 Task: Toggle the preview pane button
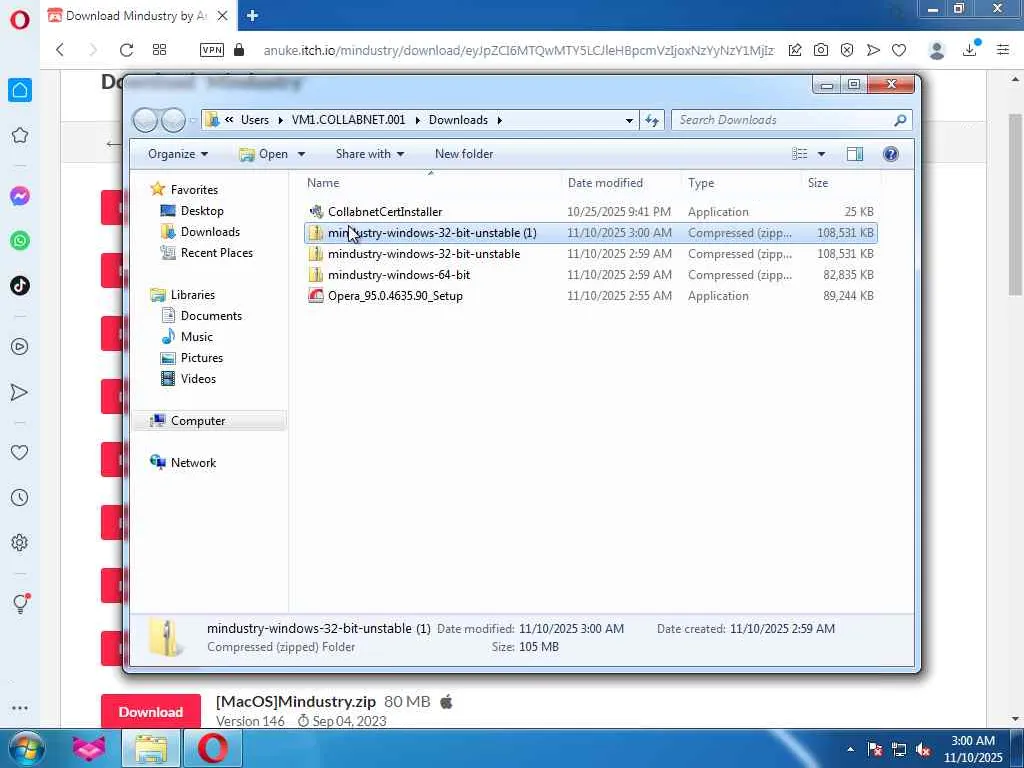[854, 154]
